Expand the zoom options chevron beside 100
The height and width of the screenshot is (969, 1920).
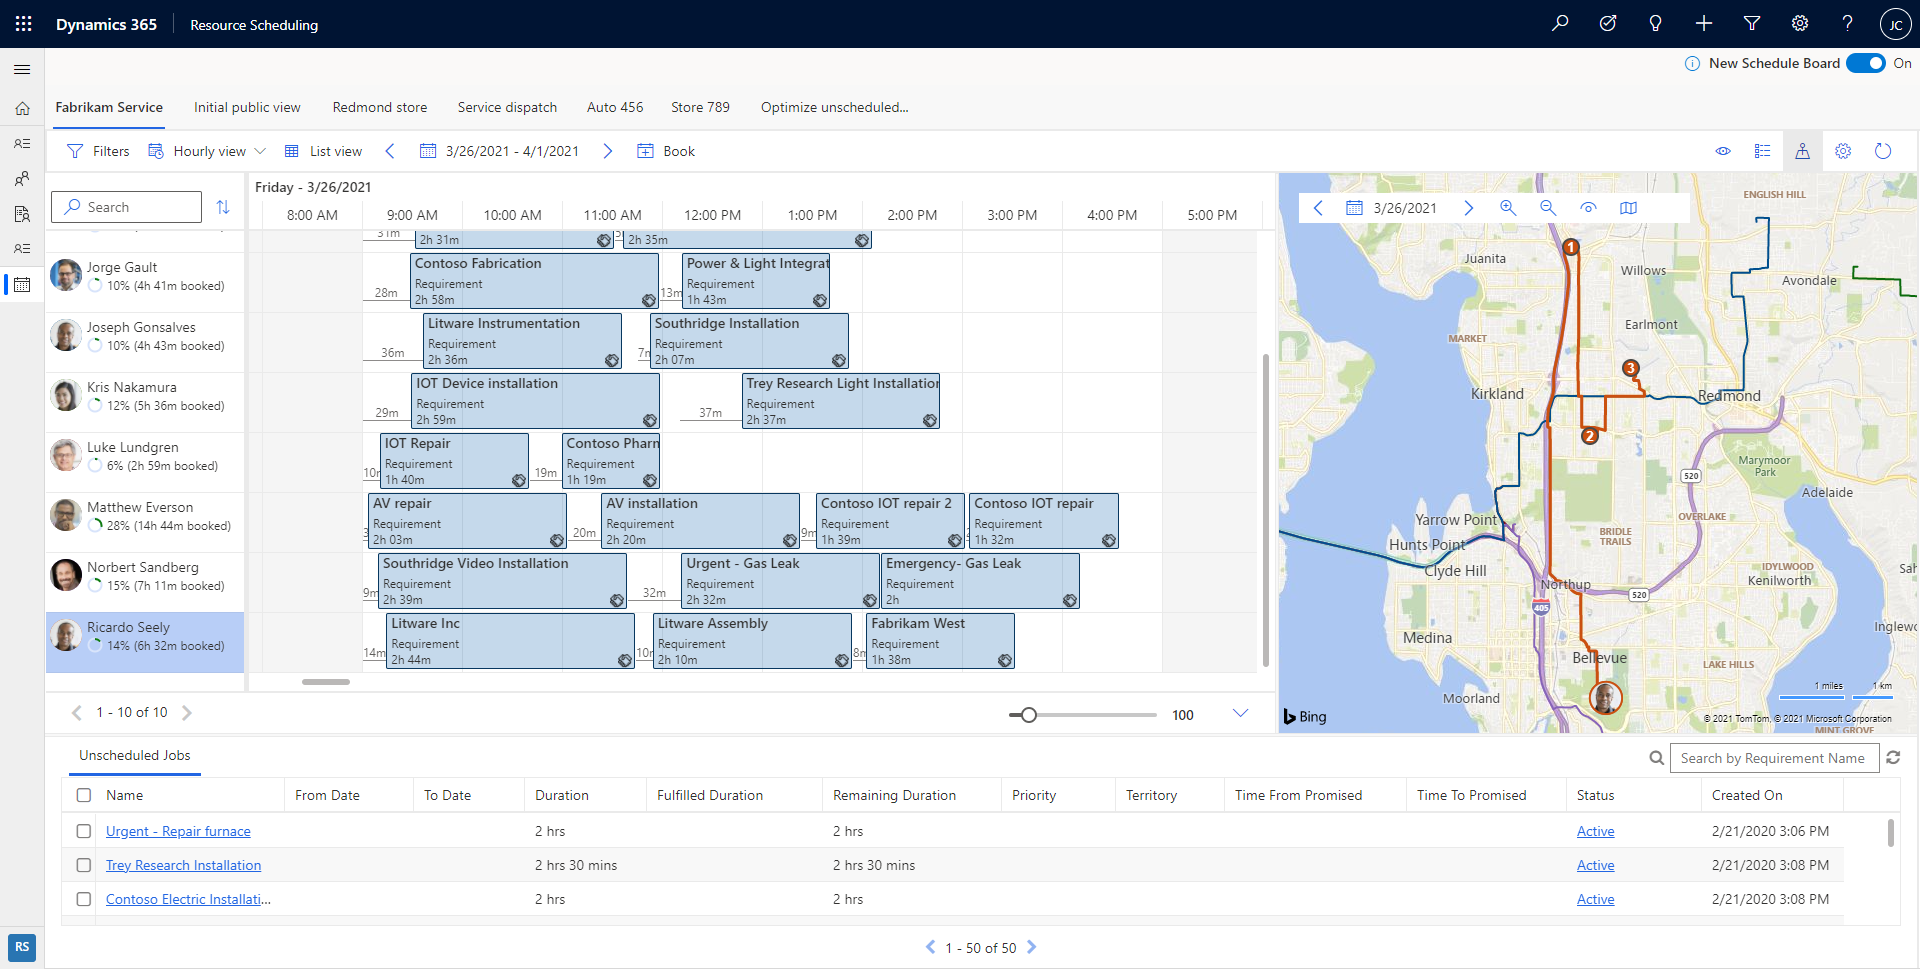click(x=1240, y=713)
